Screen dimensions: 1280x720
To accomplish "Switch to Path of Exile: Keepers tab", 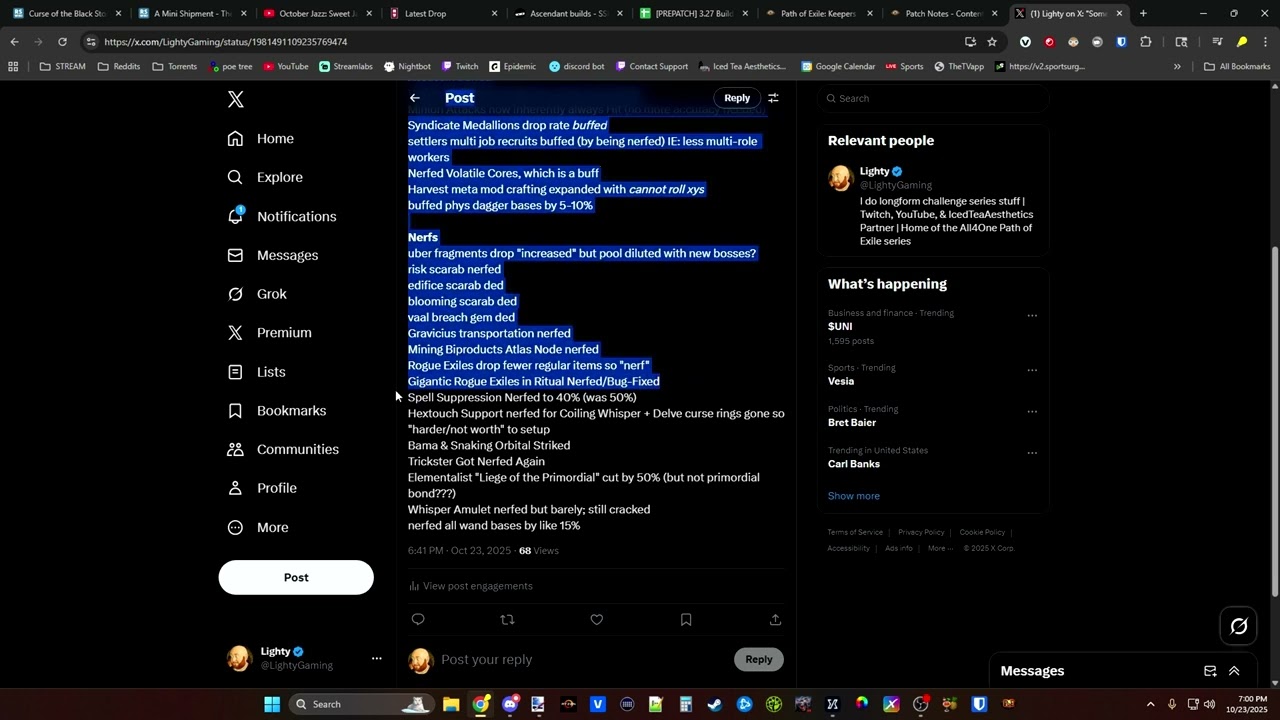I will click(817, 14).
